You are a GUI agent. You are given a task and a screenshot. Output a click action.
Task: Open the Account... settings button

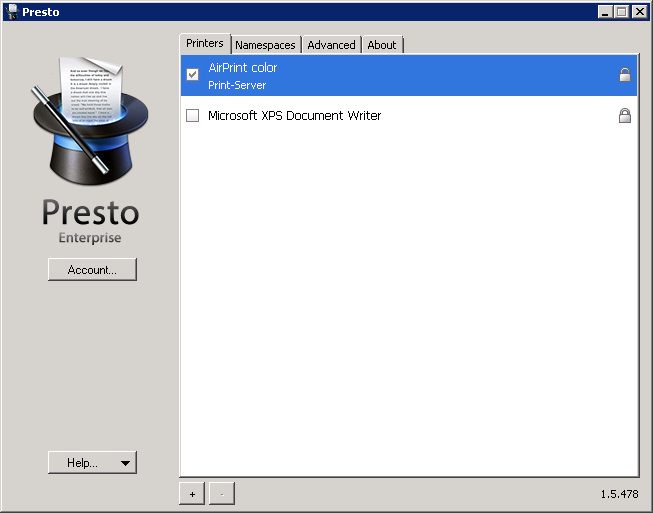pos(92,269)
